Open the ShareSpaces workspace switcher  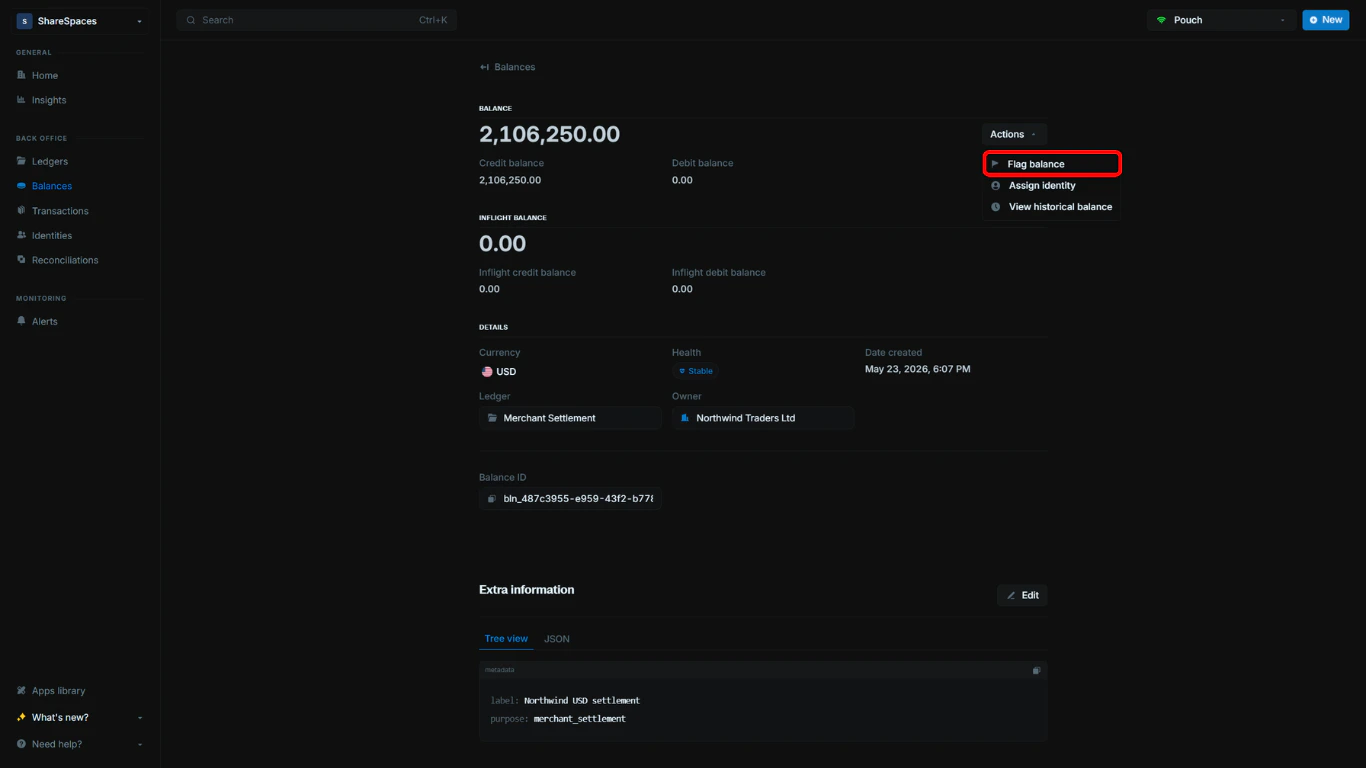[x=80, y=21]
